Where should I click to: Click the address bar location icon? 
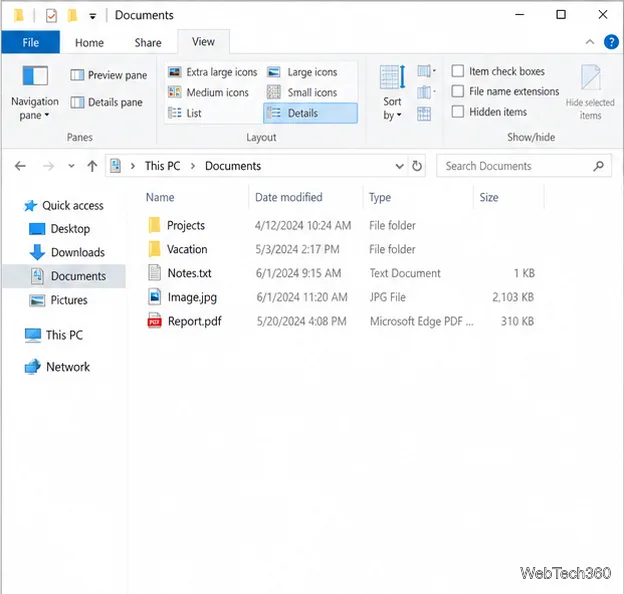[x=115, y=166]
